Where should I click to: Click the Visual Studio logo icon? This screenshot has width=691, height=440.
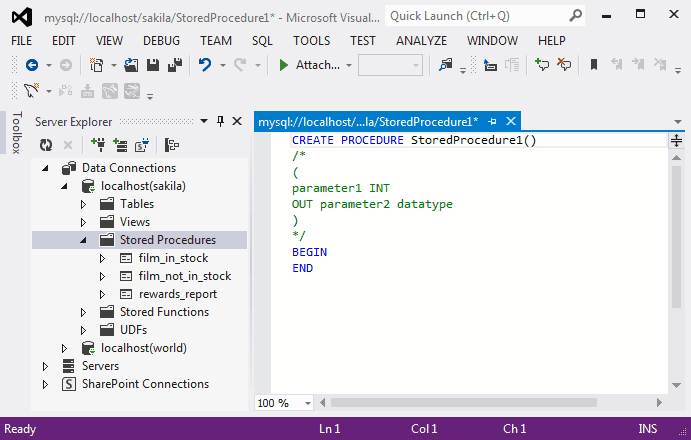click(22, 17)
